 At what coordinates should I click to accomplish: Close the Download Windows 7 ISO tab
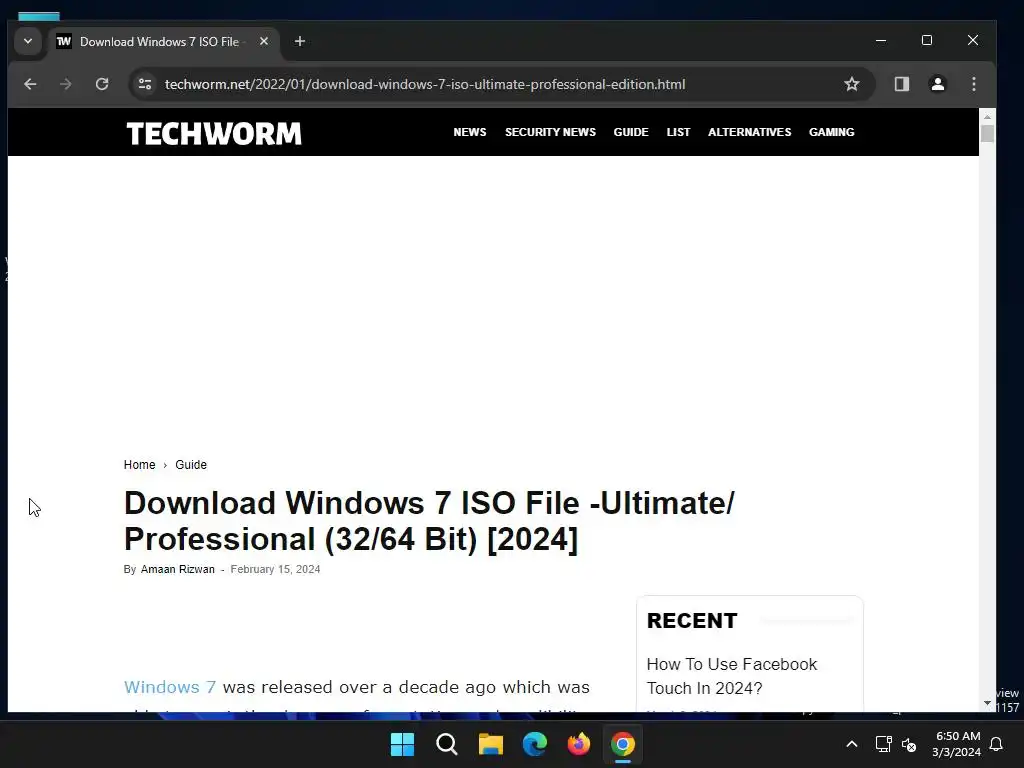pos(264,41)
